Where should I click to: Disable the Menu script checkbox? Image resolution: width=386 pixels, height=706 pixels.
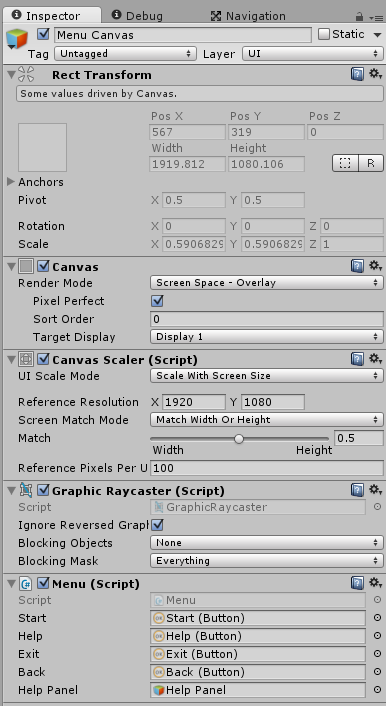(x=43, y=584)
